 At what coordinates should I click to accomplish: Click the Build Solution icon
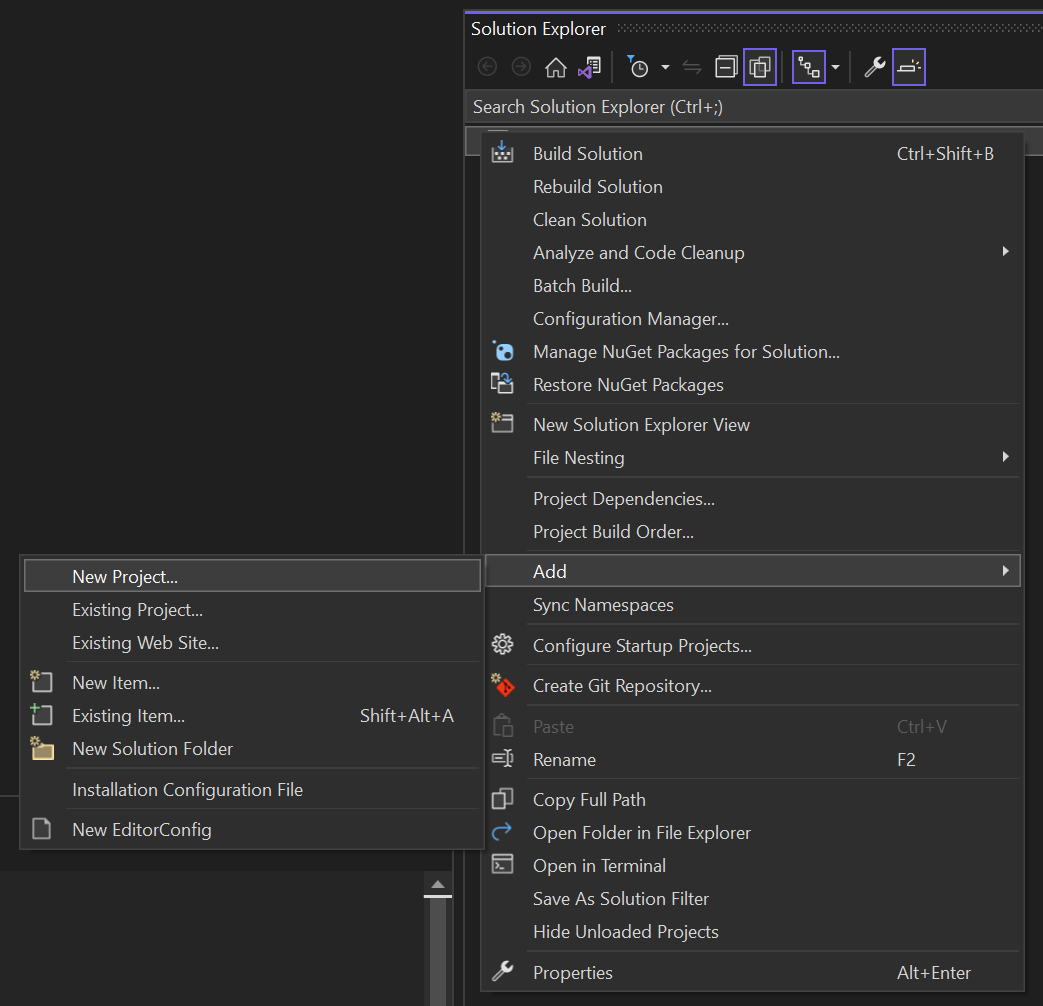click(x=502, y=152)
